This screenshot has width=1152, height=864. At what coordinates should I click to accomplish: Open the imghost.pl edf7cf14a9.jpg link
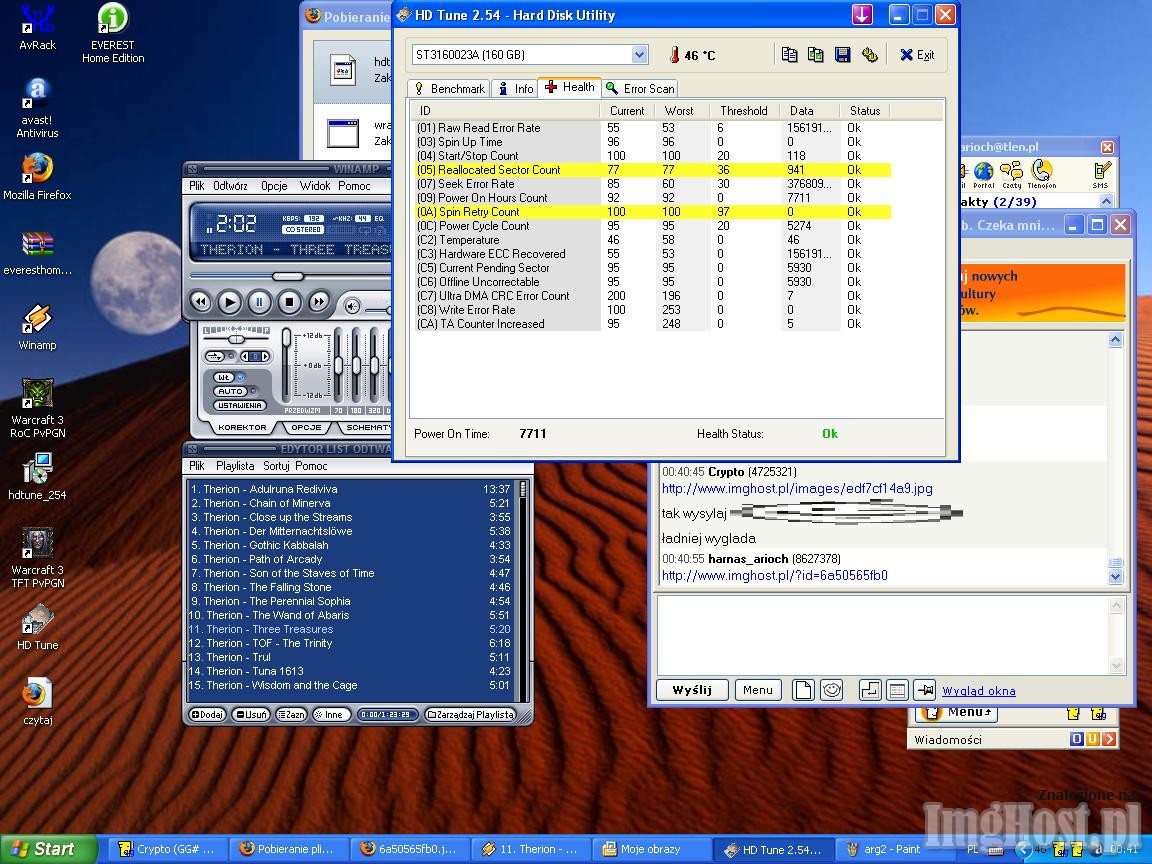point(797,489)
